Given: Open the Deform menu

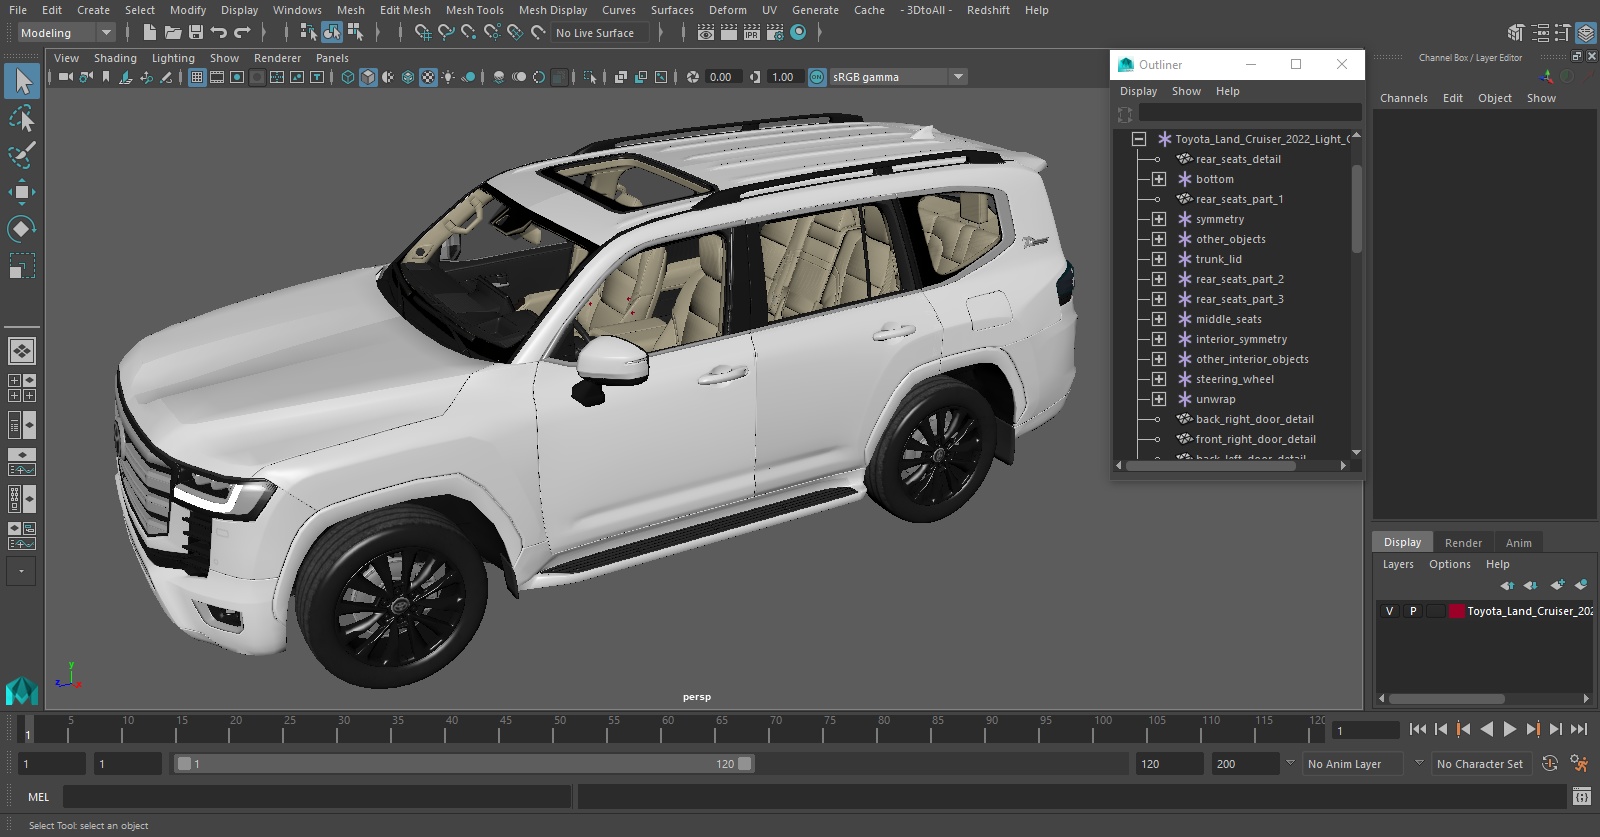Looking at the screenshot, I should click(727, 10).
